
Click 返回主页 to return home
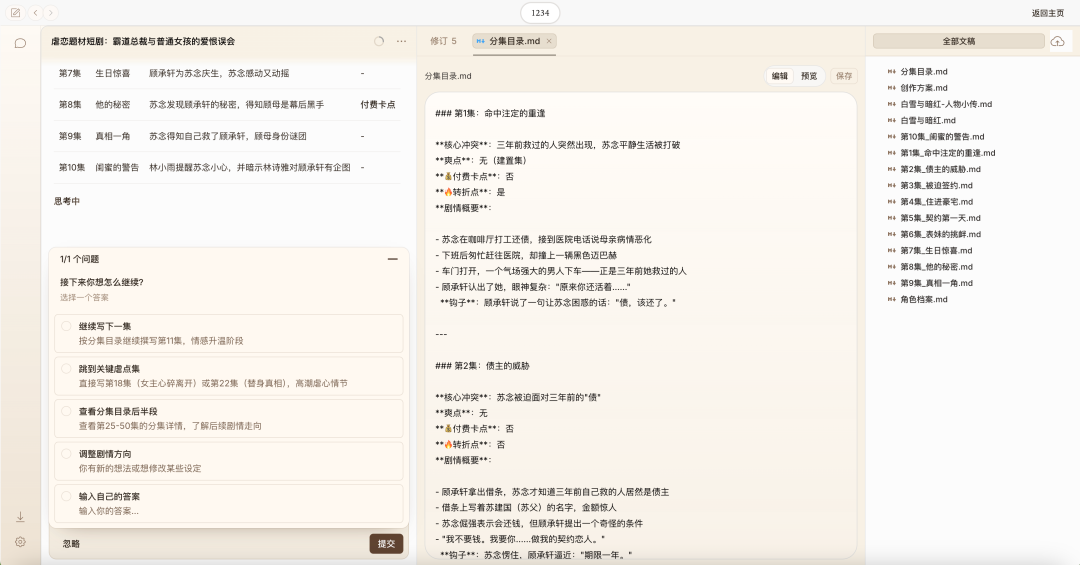click(x=1047, y=13)
